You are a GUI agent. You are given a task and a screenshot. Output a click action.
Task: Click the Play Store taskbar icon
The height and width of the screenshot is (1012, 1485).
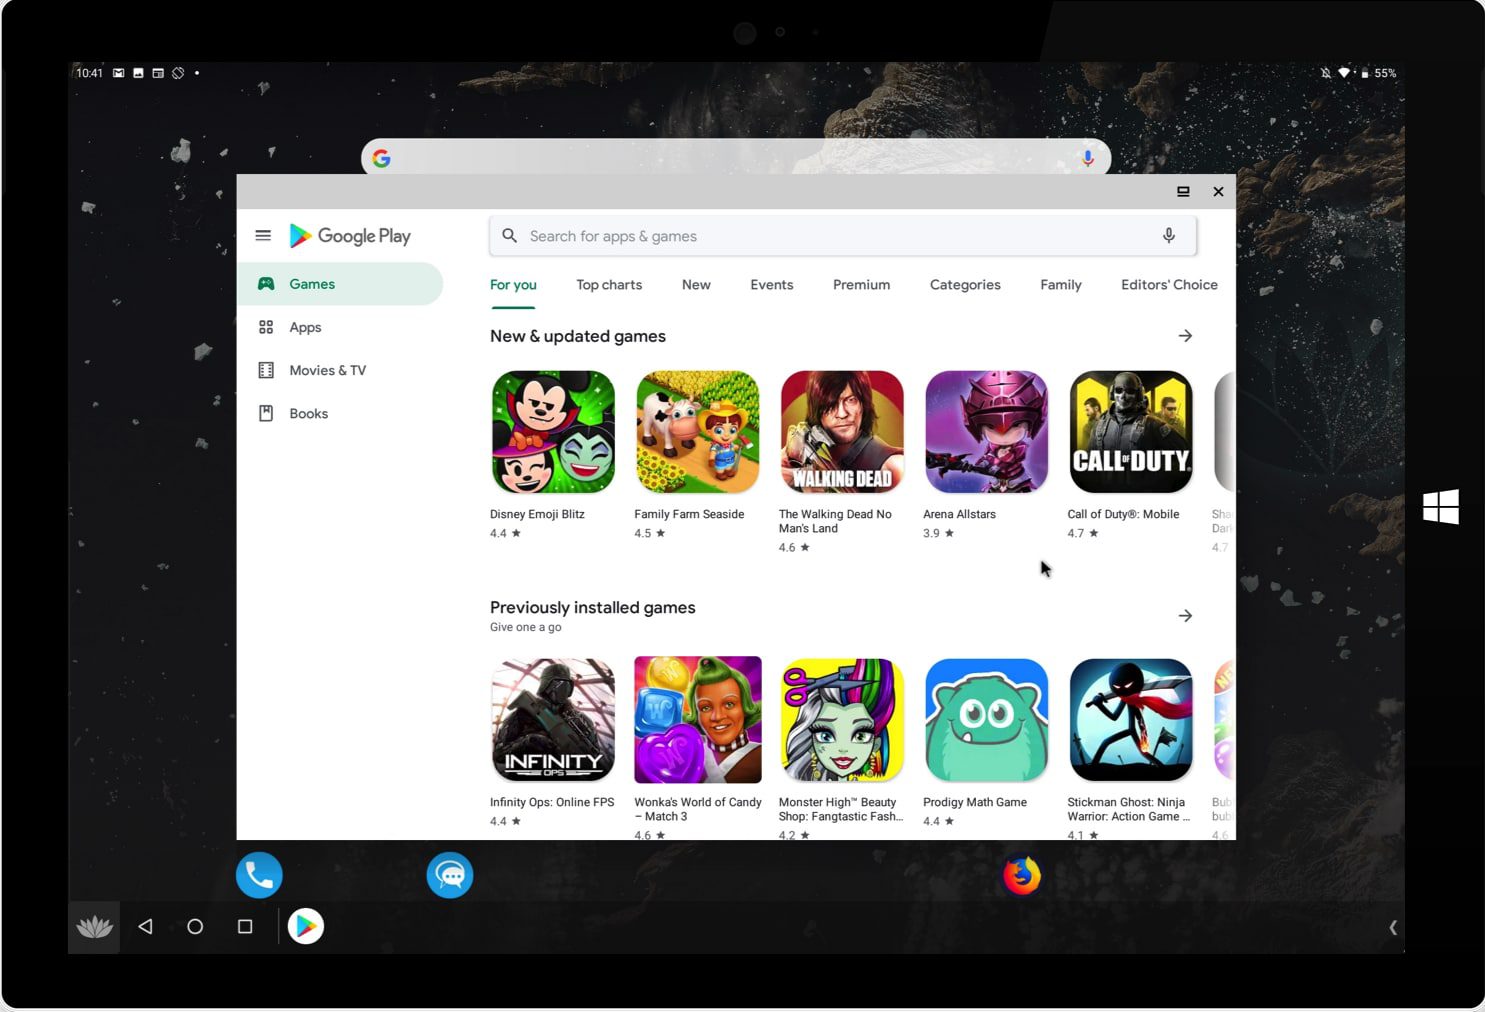[306, 927]
